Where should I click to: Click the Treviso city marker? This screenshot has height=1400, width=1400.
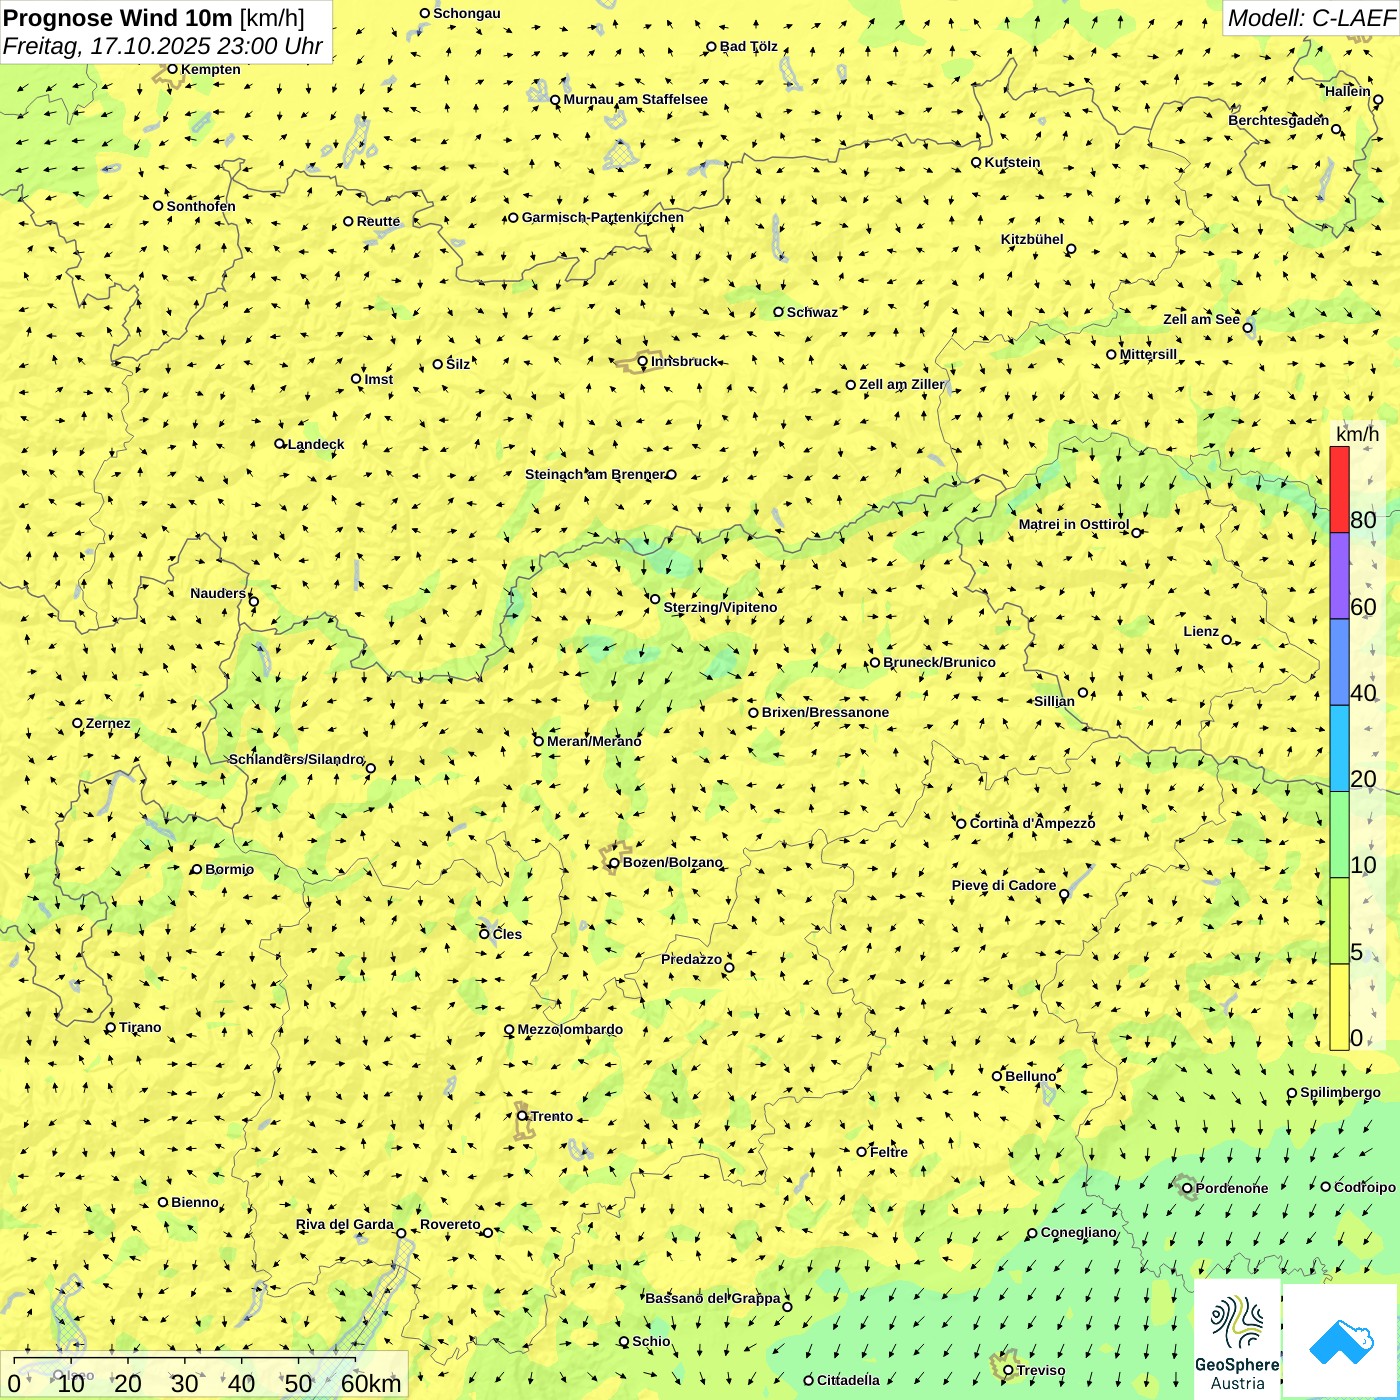[1008, 1371]
